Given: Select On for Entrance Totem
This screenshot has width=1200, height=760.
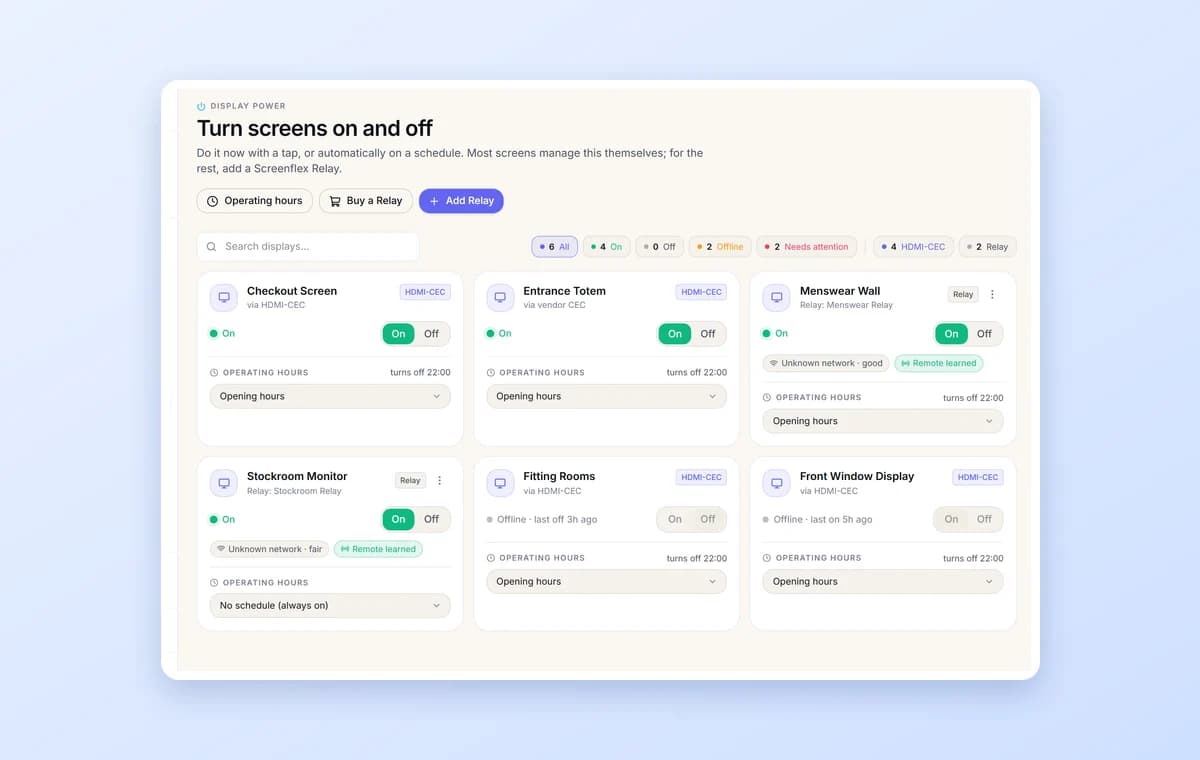Looking at the screenshot, I should (x=675, y=334).
